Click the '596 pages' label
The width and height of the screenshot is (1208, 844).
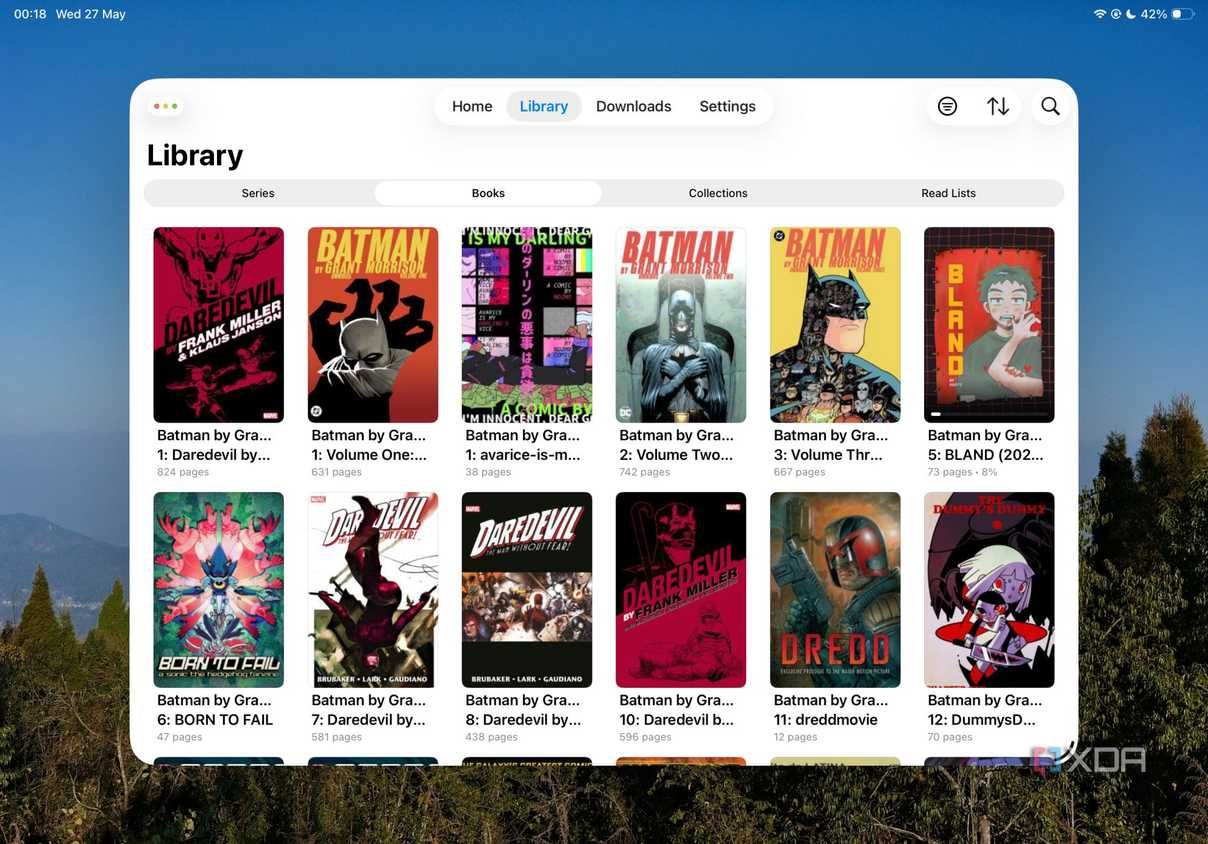[645, 737]
